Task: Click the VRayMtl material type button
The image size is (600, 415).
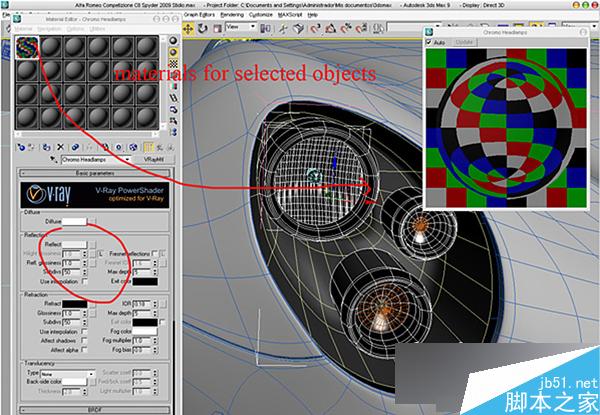Action: pyautogui.click(x=154, y=159)
